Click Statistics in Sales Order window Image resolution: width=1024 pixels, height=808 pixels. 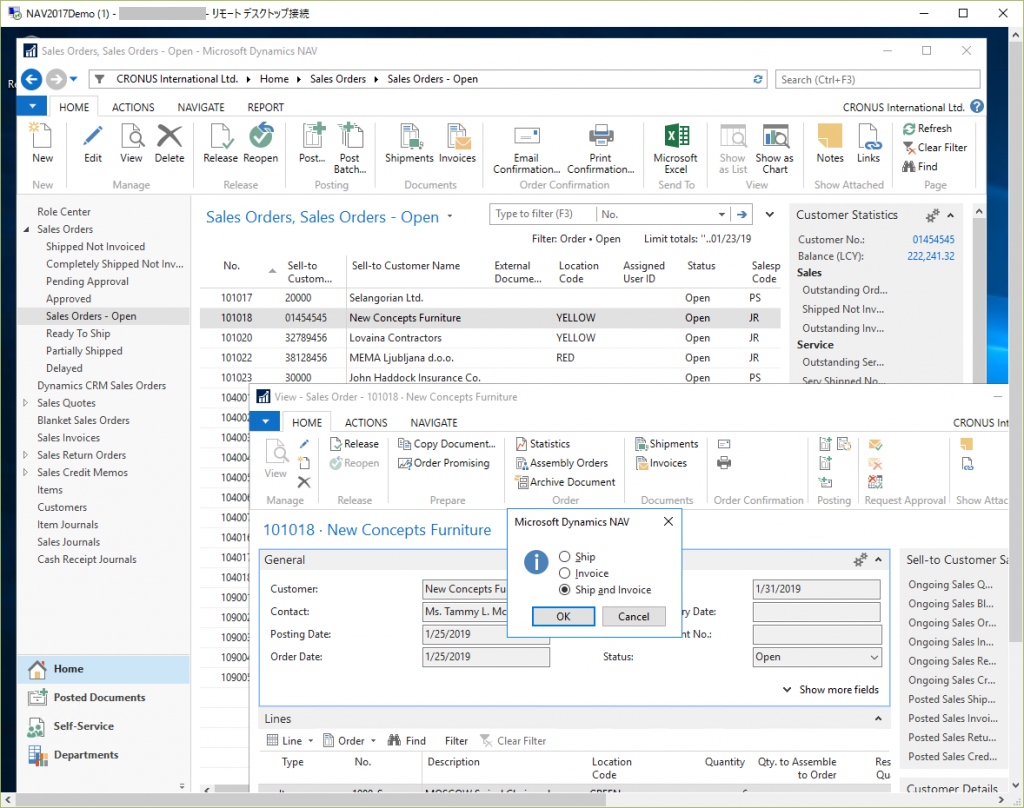pyautogui.click(x=543, y=444)
